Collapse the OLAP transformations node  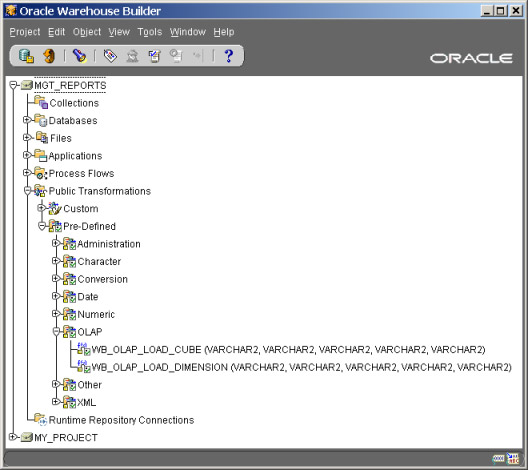pos(56,332)
